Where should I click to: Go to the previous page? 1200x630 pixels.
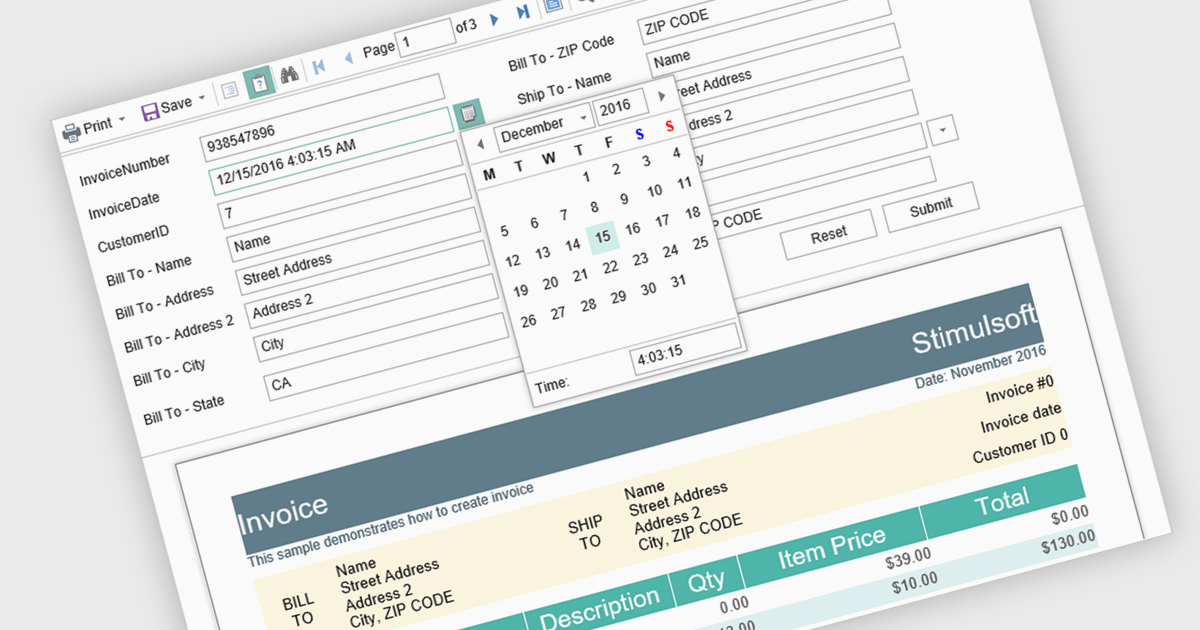point(348,58)
